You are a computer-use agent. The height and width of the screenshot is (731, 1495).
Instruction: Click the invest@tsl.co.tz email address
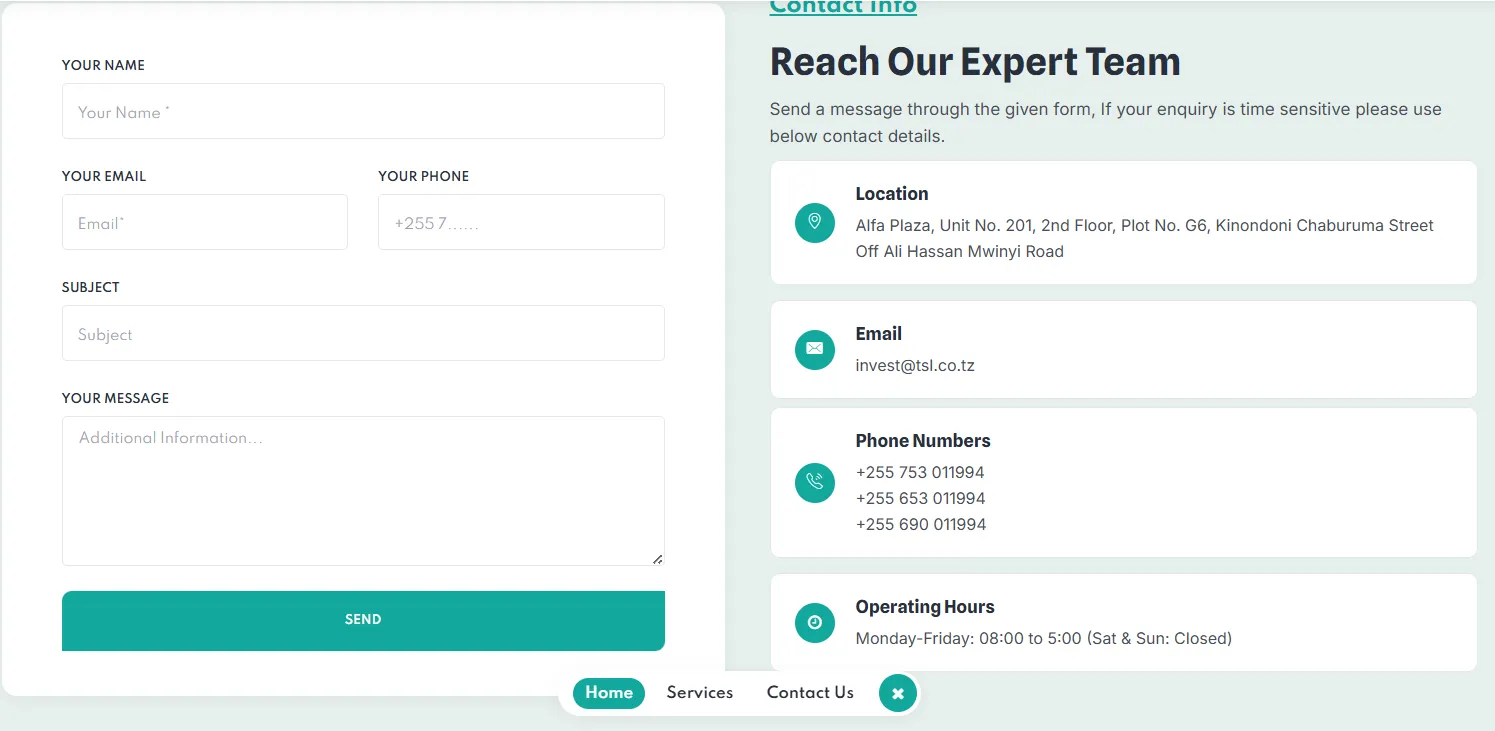tap(915, 366)
